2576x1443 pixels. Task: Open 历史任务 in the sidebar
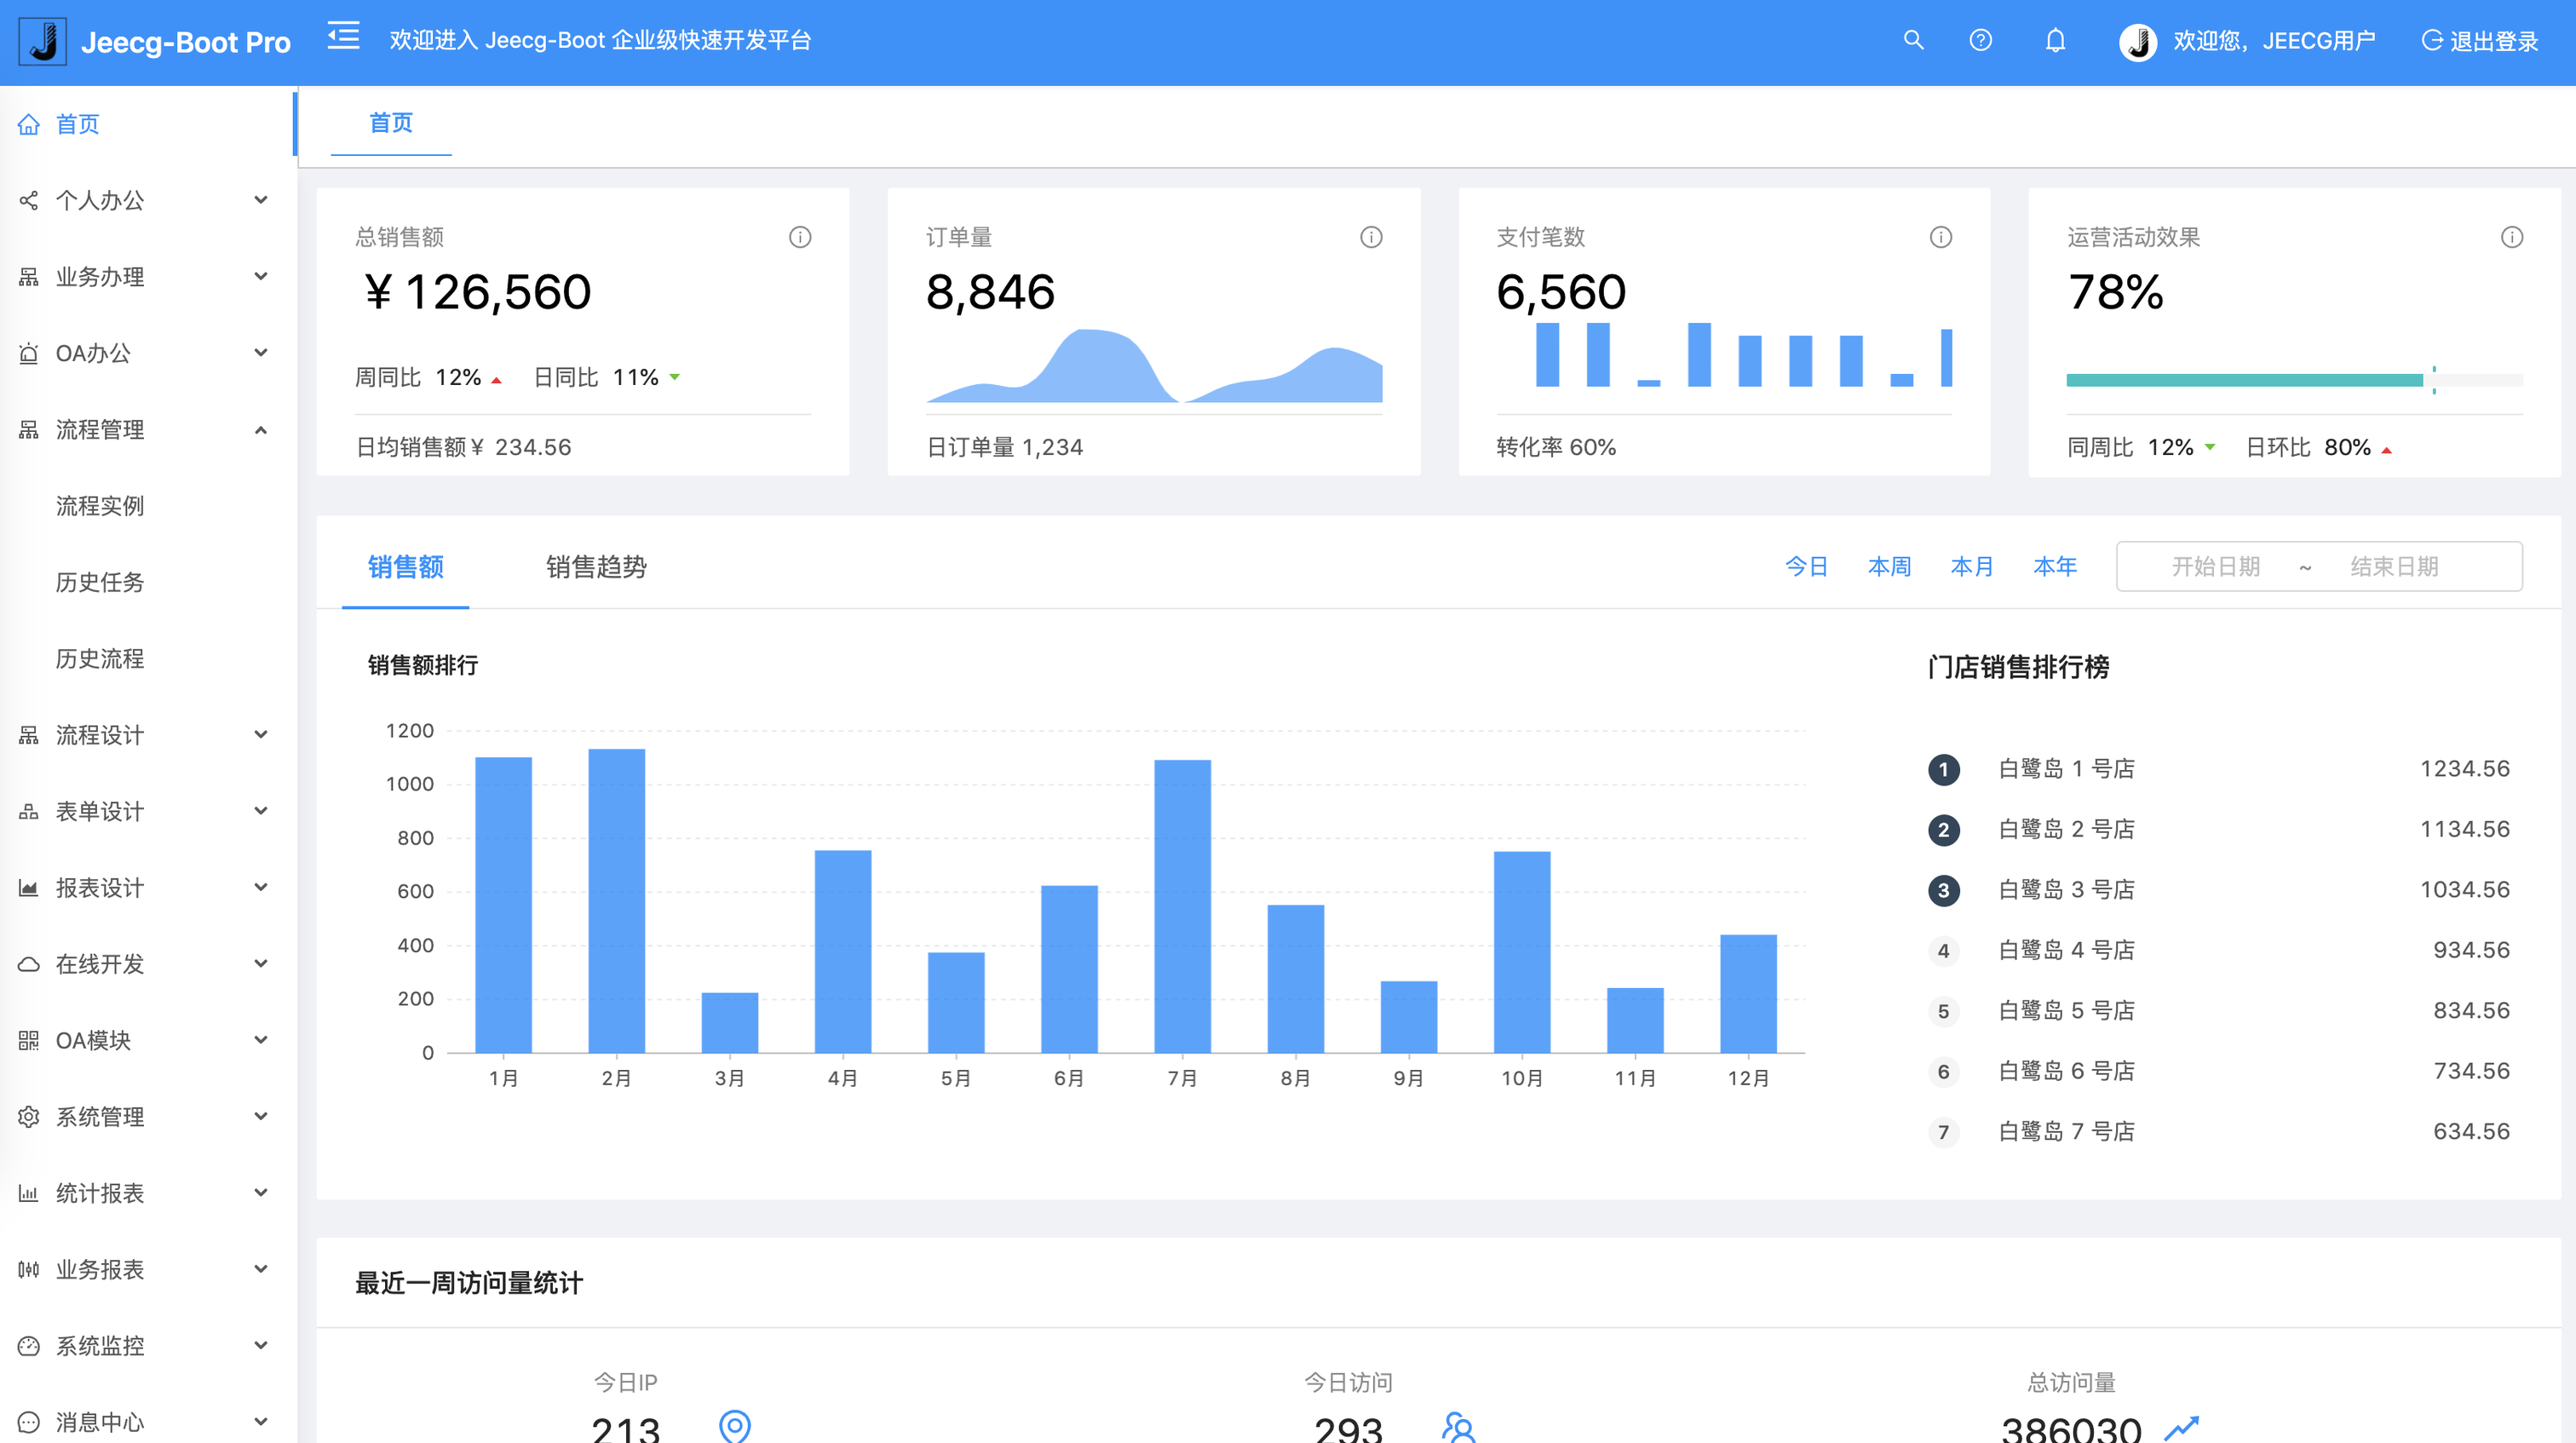(x=100, y=582)
